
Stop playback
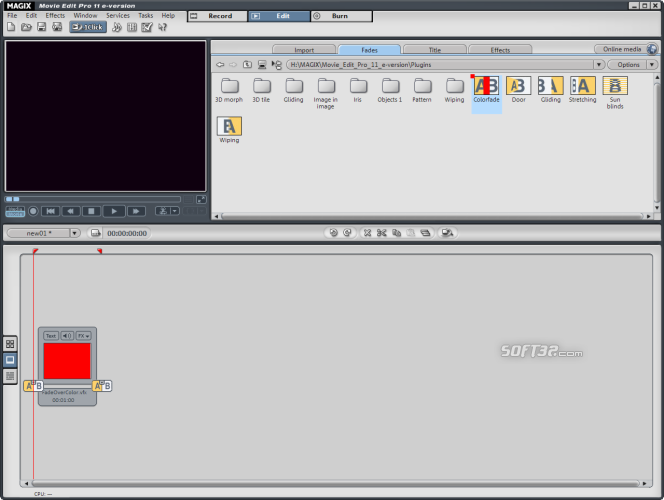(91, 211)
